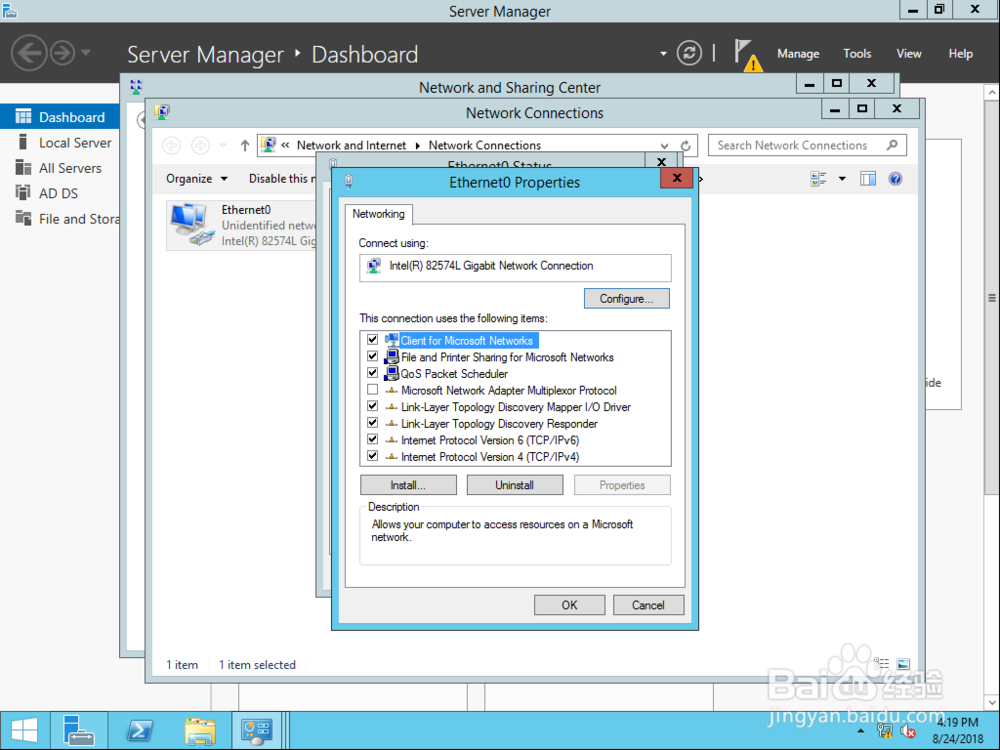
Task: Select Internet Protocol Version 4 (TCP/IPv4) item
Action: 490,457
